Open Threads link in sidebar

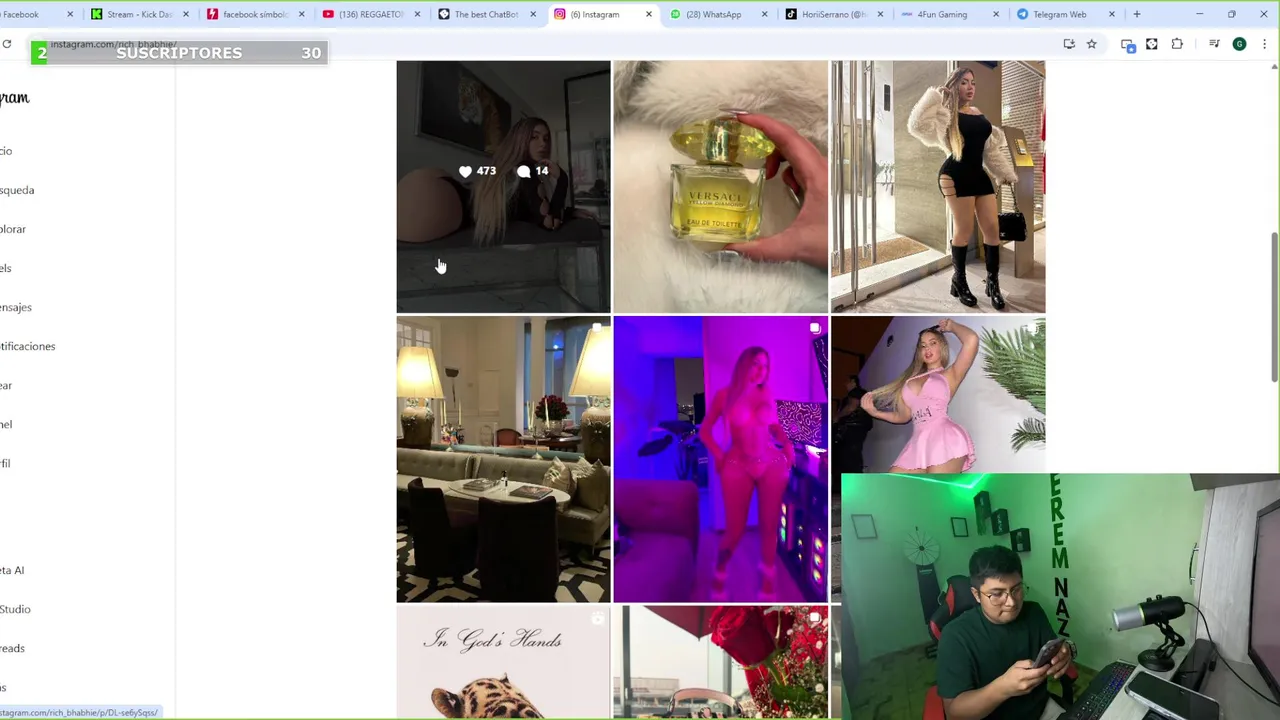12,648
